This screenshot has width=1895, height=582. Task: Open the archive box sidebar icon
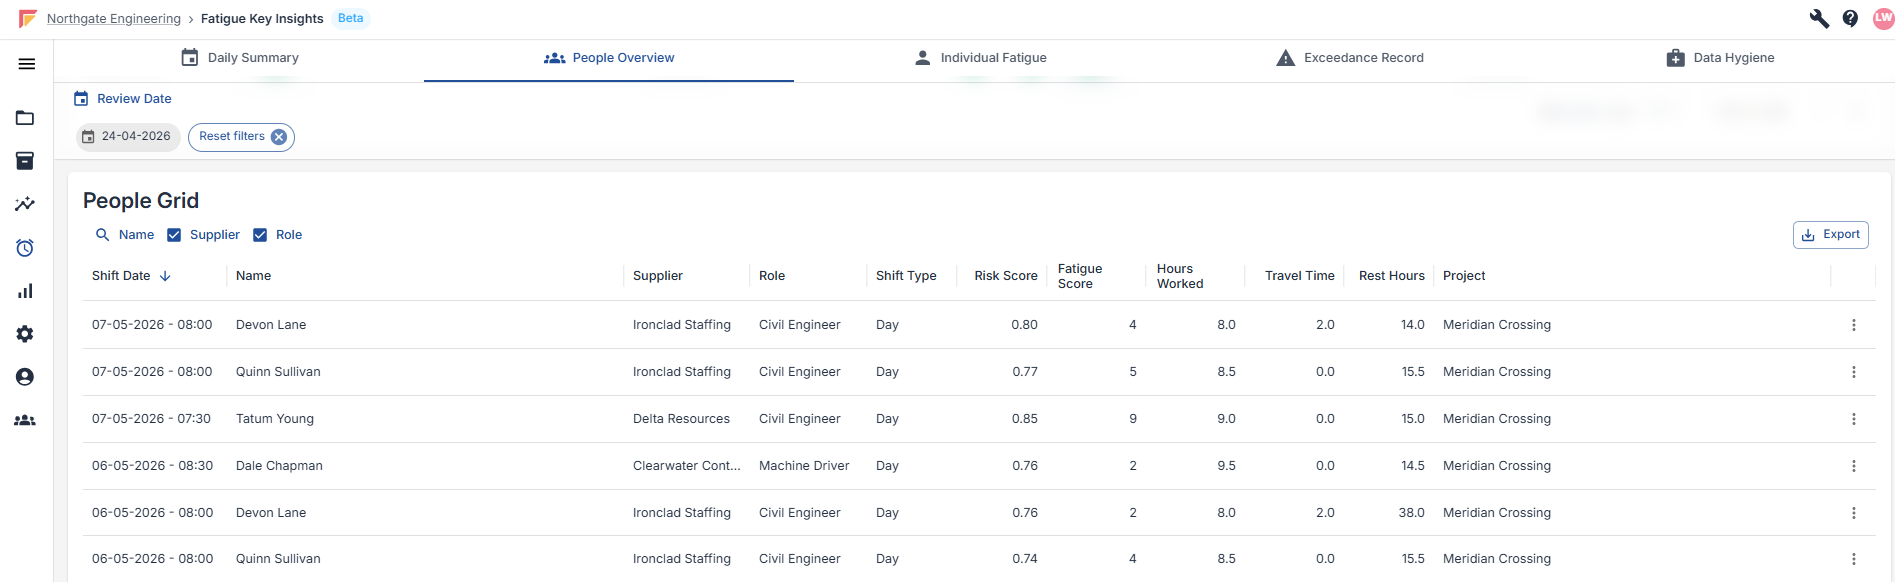click(25, 161)
